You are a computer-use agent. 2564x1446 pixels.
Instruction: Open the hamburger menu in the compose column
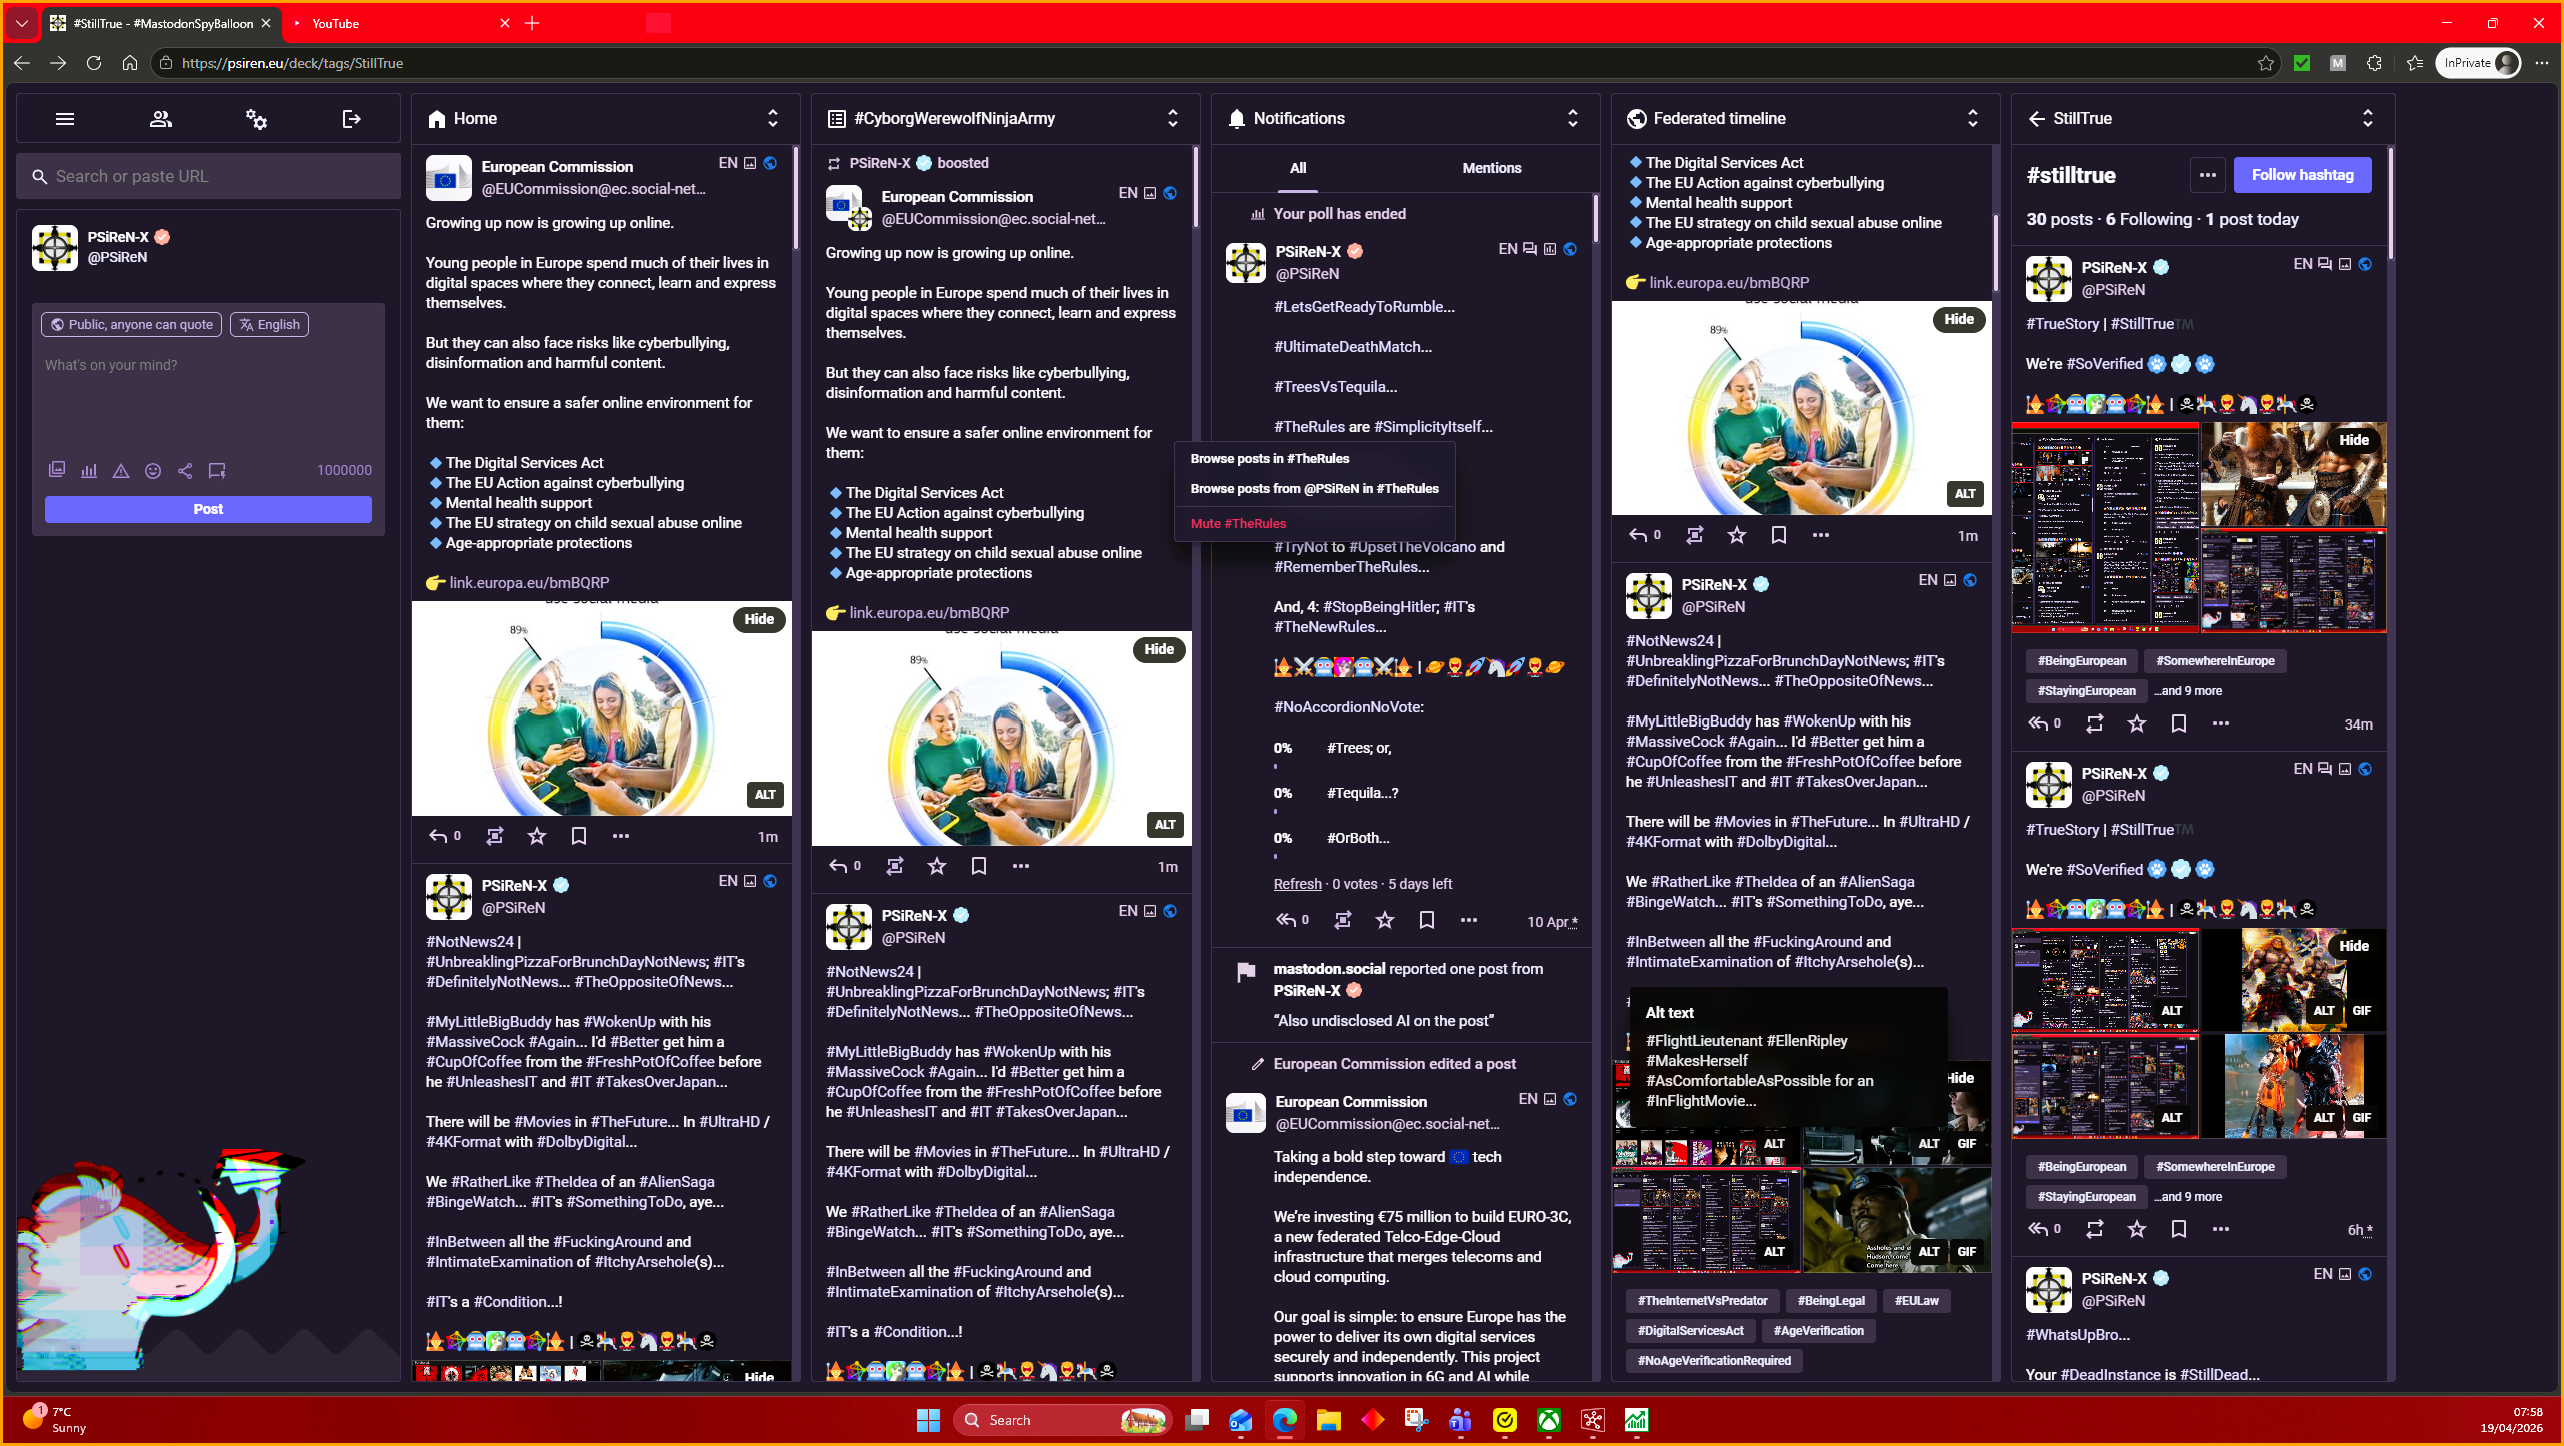pyautogui.click(x=65, y=119)
